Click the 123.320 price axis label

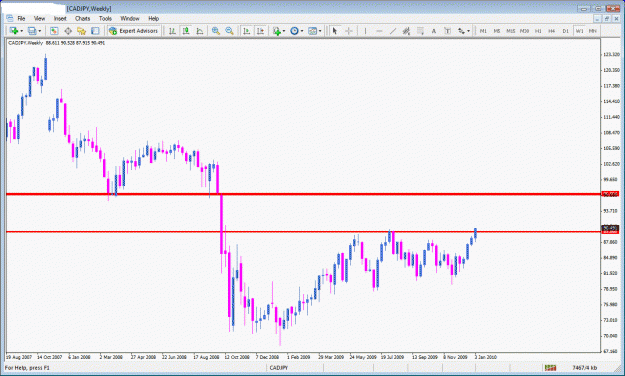(611, 54)
